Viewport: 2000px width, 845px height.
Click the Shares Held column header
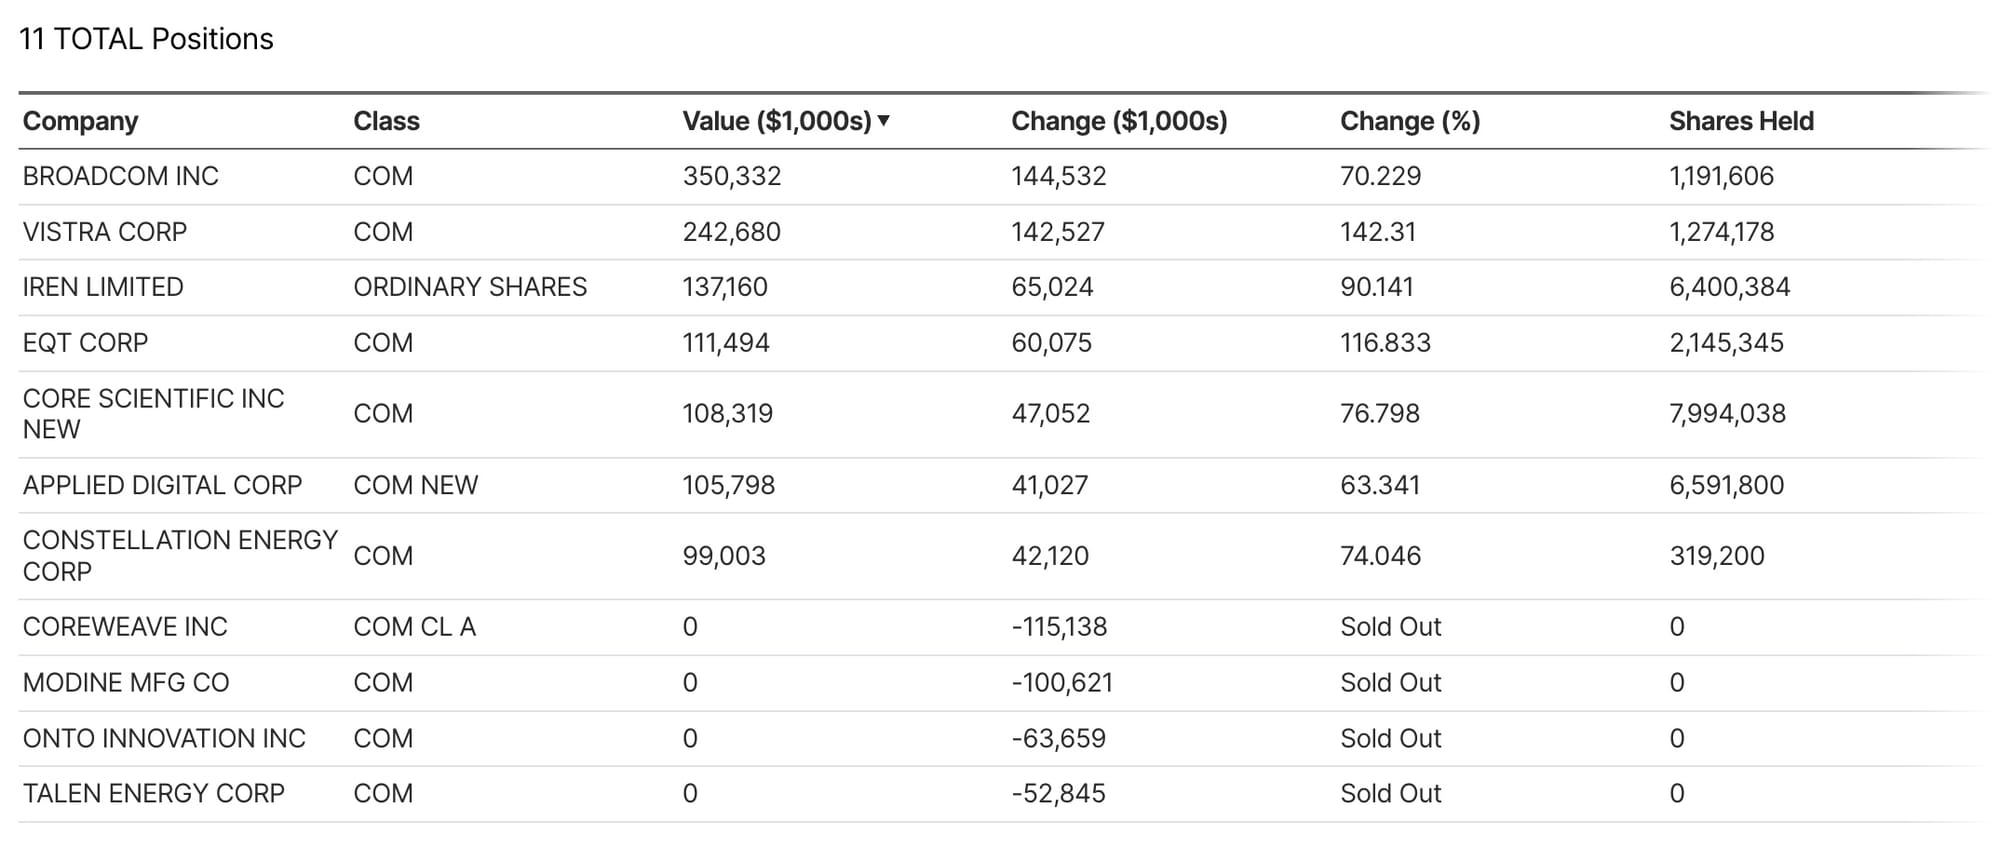pyautogui.click(x=1740, y=121)
